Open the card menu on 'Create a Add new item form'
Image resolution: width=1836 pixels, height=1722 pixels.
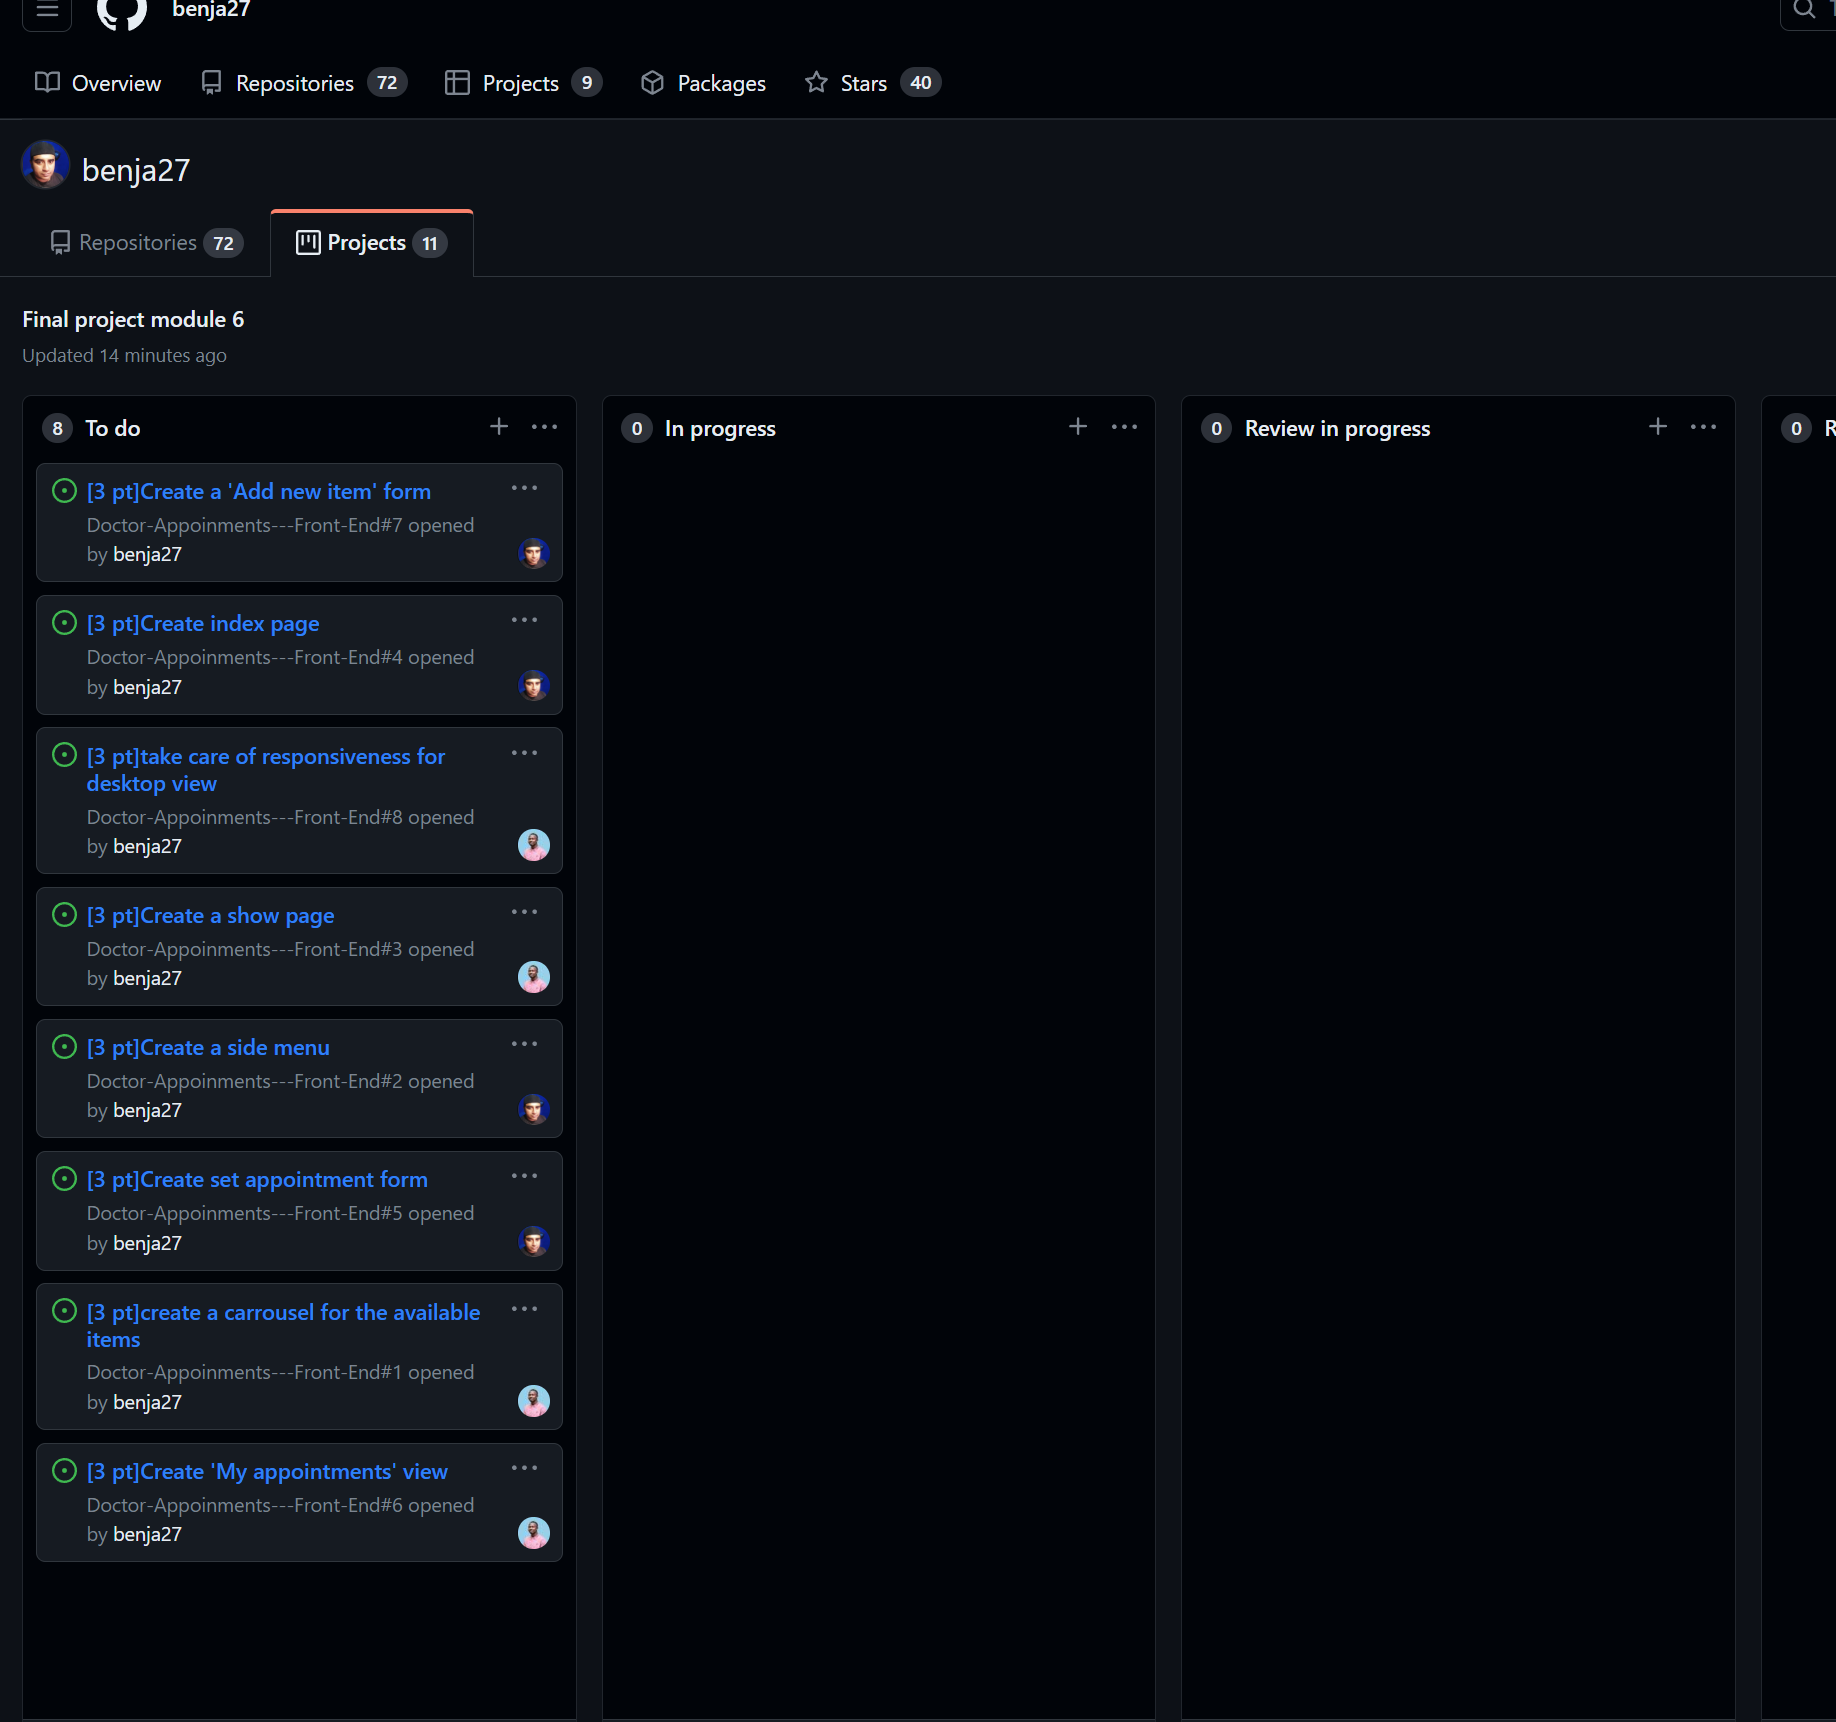click(x=524, y=489)
